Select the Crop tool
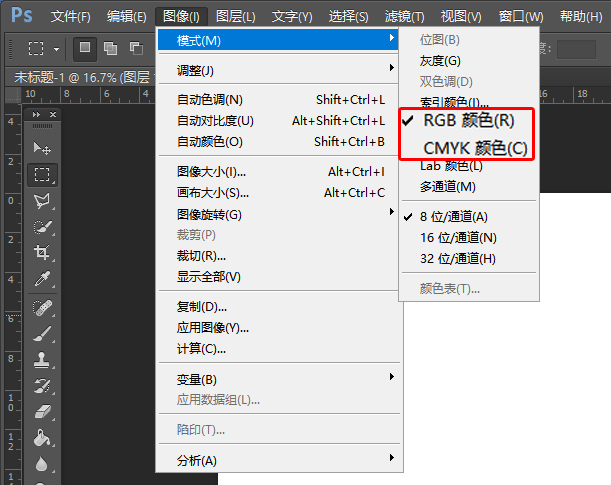This screenshot has width=611, height=485. [x=42, y=252]
